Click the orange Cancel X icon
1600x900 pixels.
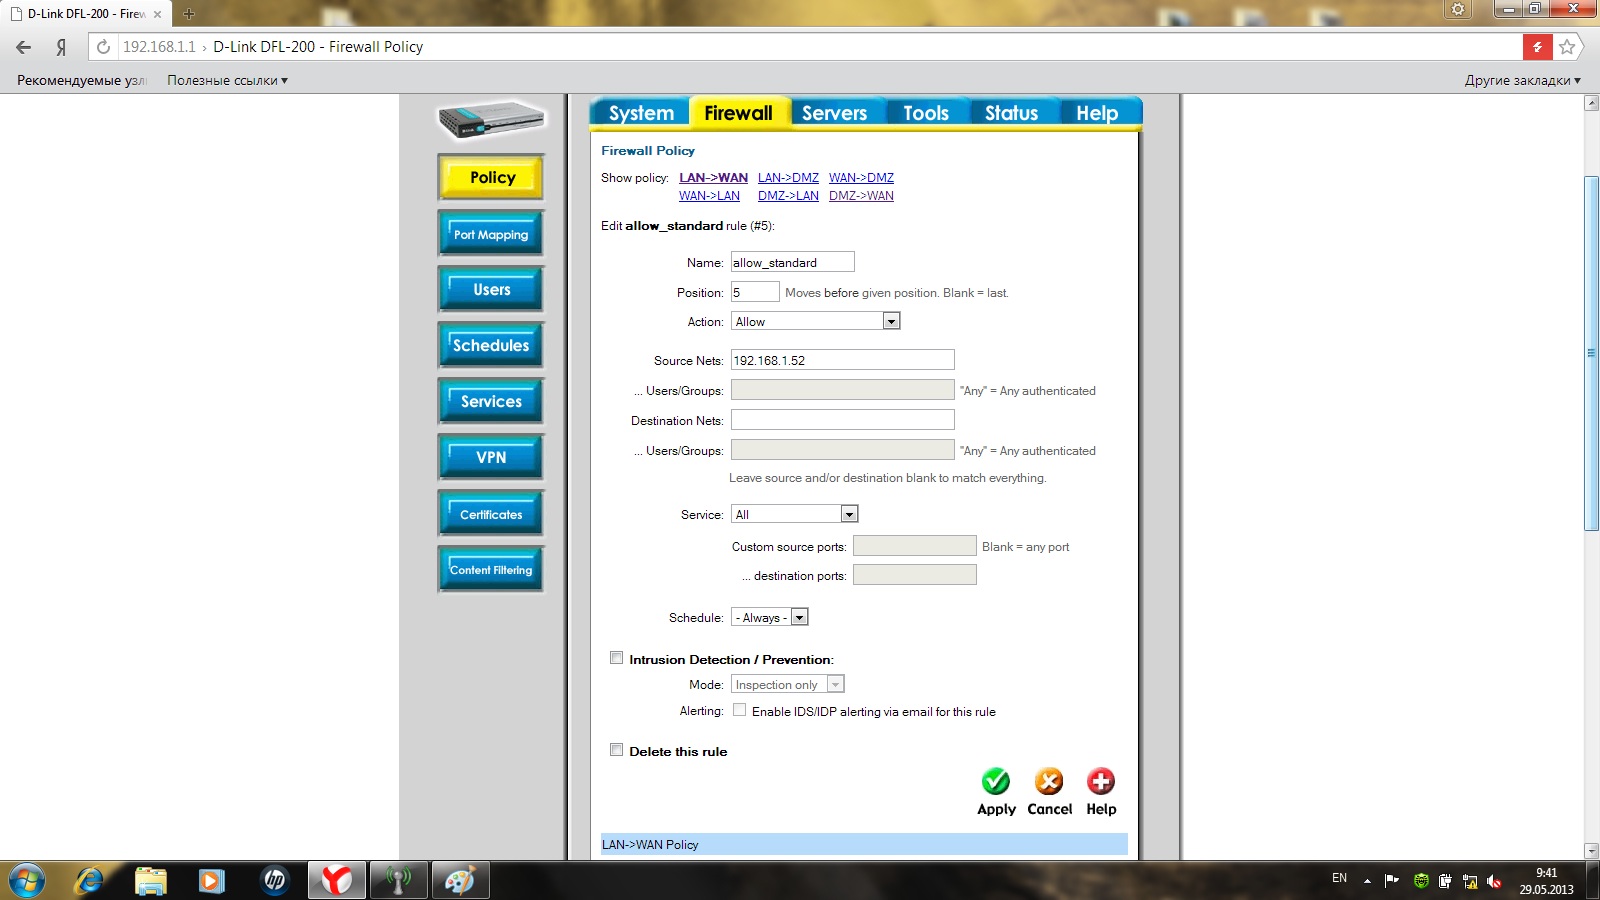tap(1049, 781)
